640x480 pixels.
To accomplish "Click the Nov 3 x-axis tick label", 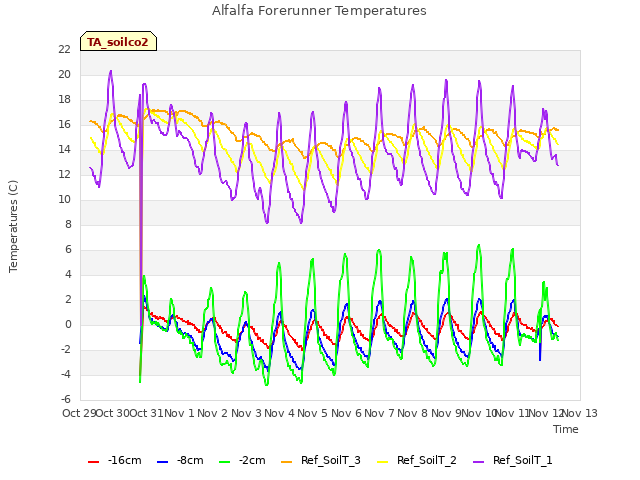I will [246, 413].
